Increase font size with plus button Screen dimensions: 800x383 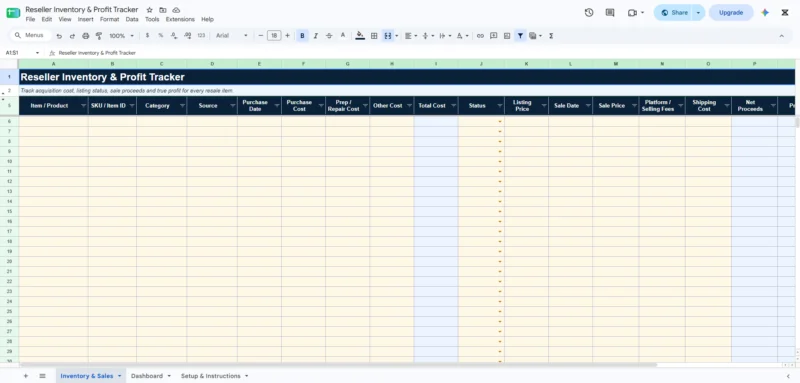(x=287, y=36)
